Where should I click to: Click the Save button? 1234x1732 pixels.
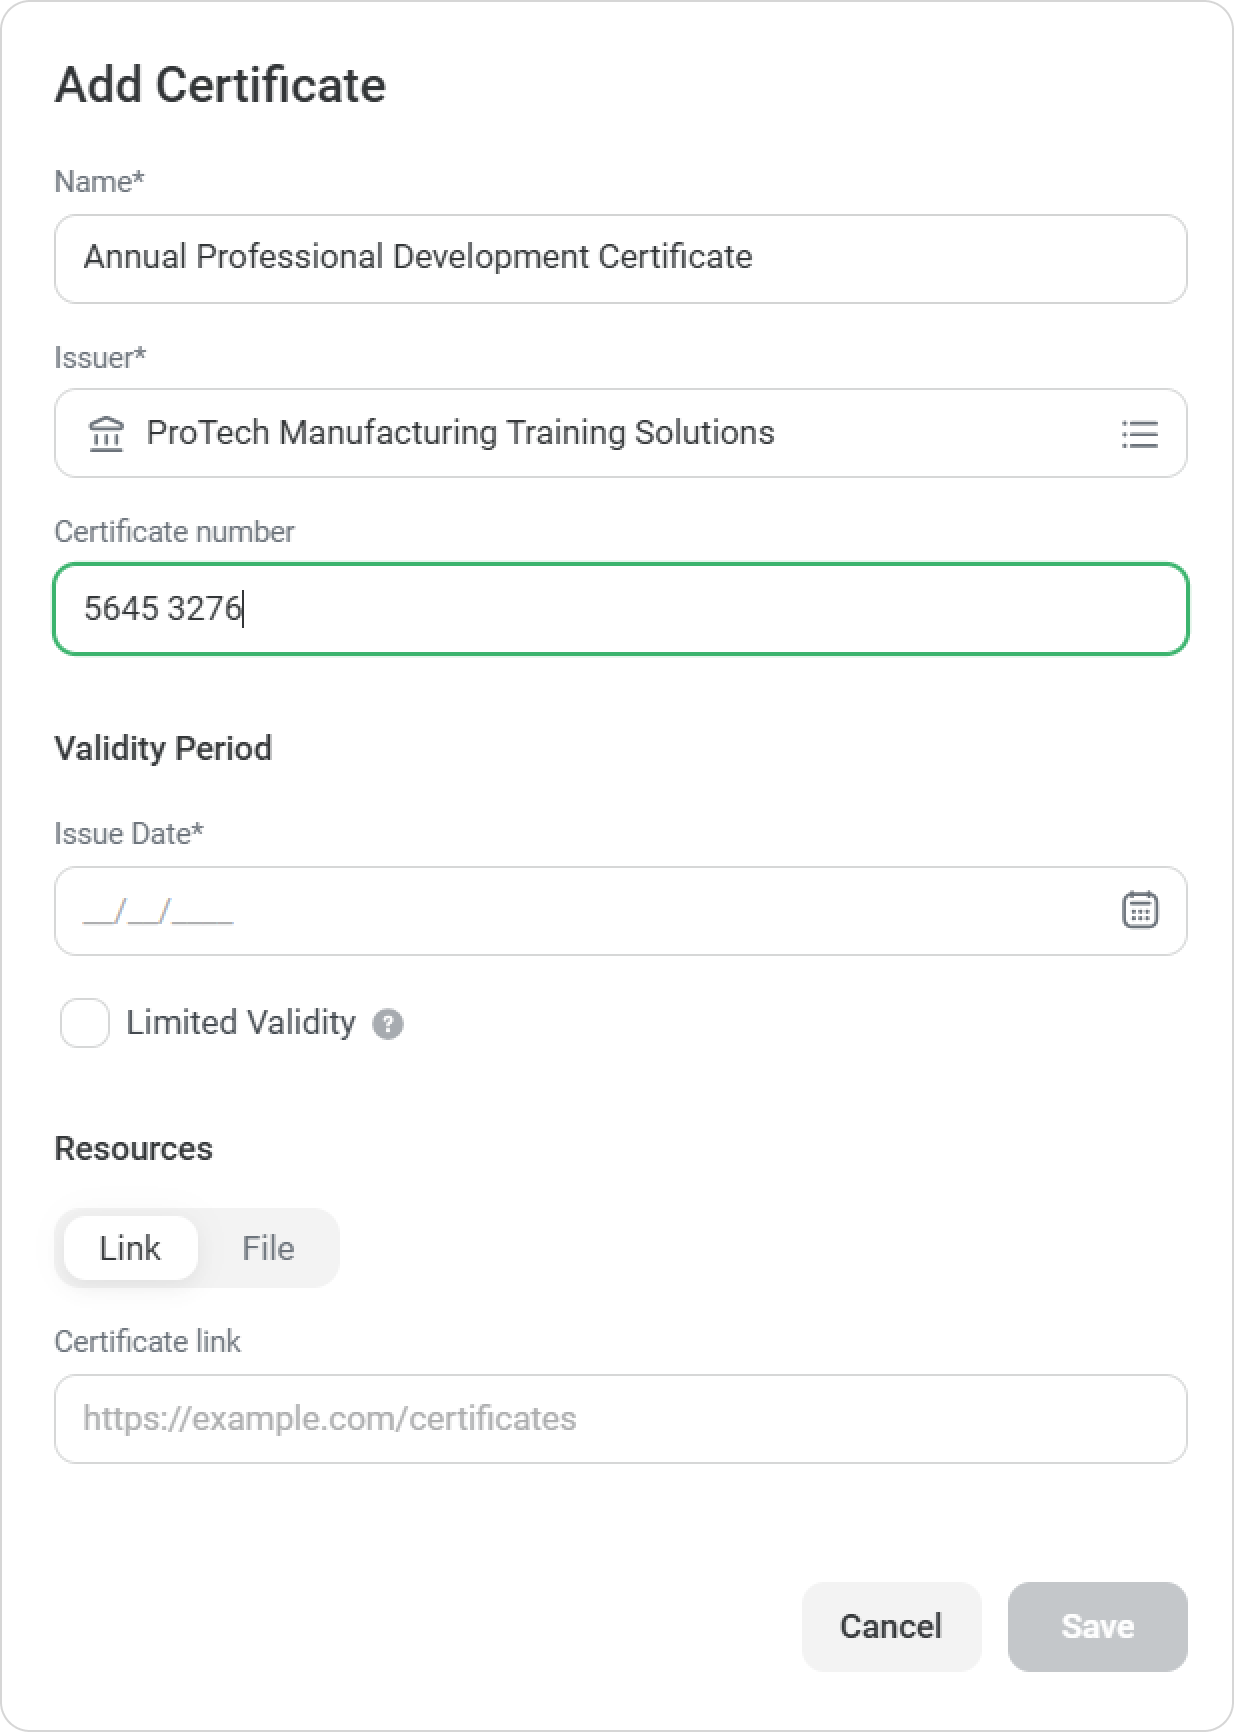tap(1097, 1626)
